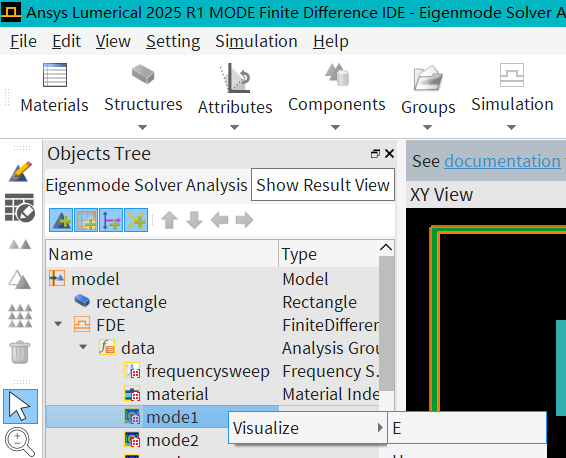Click the Type column header
The image size is (566, 458).
tap(329, 254)
